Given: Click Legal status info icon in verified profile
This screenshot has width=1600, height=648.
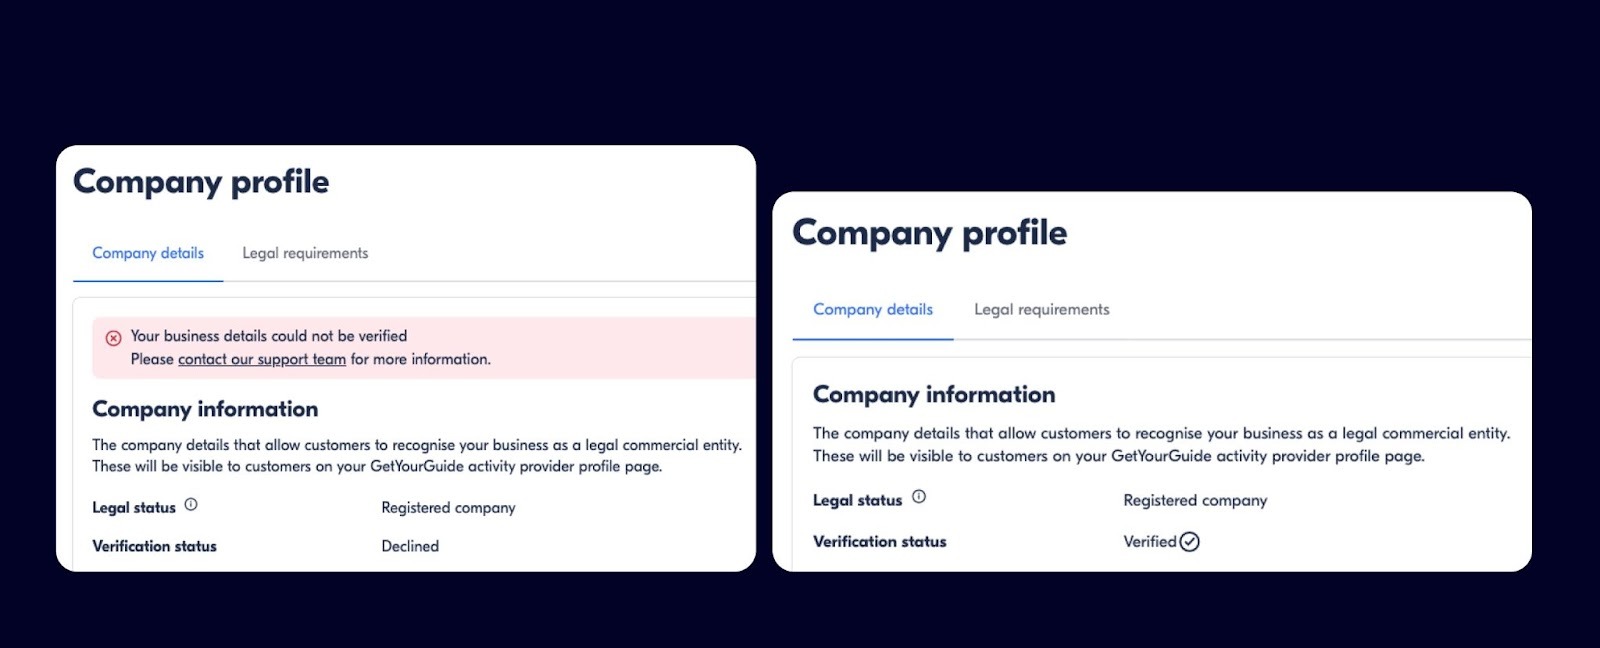Looking at the screenshot, I should (x=919, y=497).
